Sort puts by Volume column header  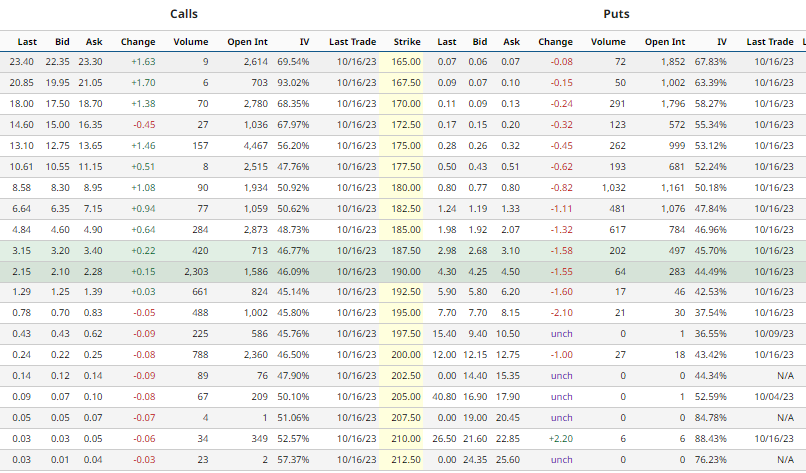[608, 42]
